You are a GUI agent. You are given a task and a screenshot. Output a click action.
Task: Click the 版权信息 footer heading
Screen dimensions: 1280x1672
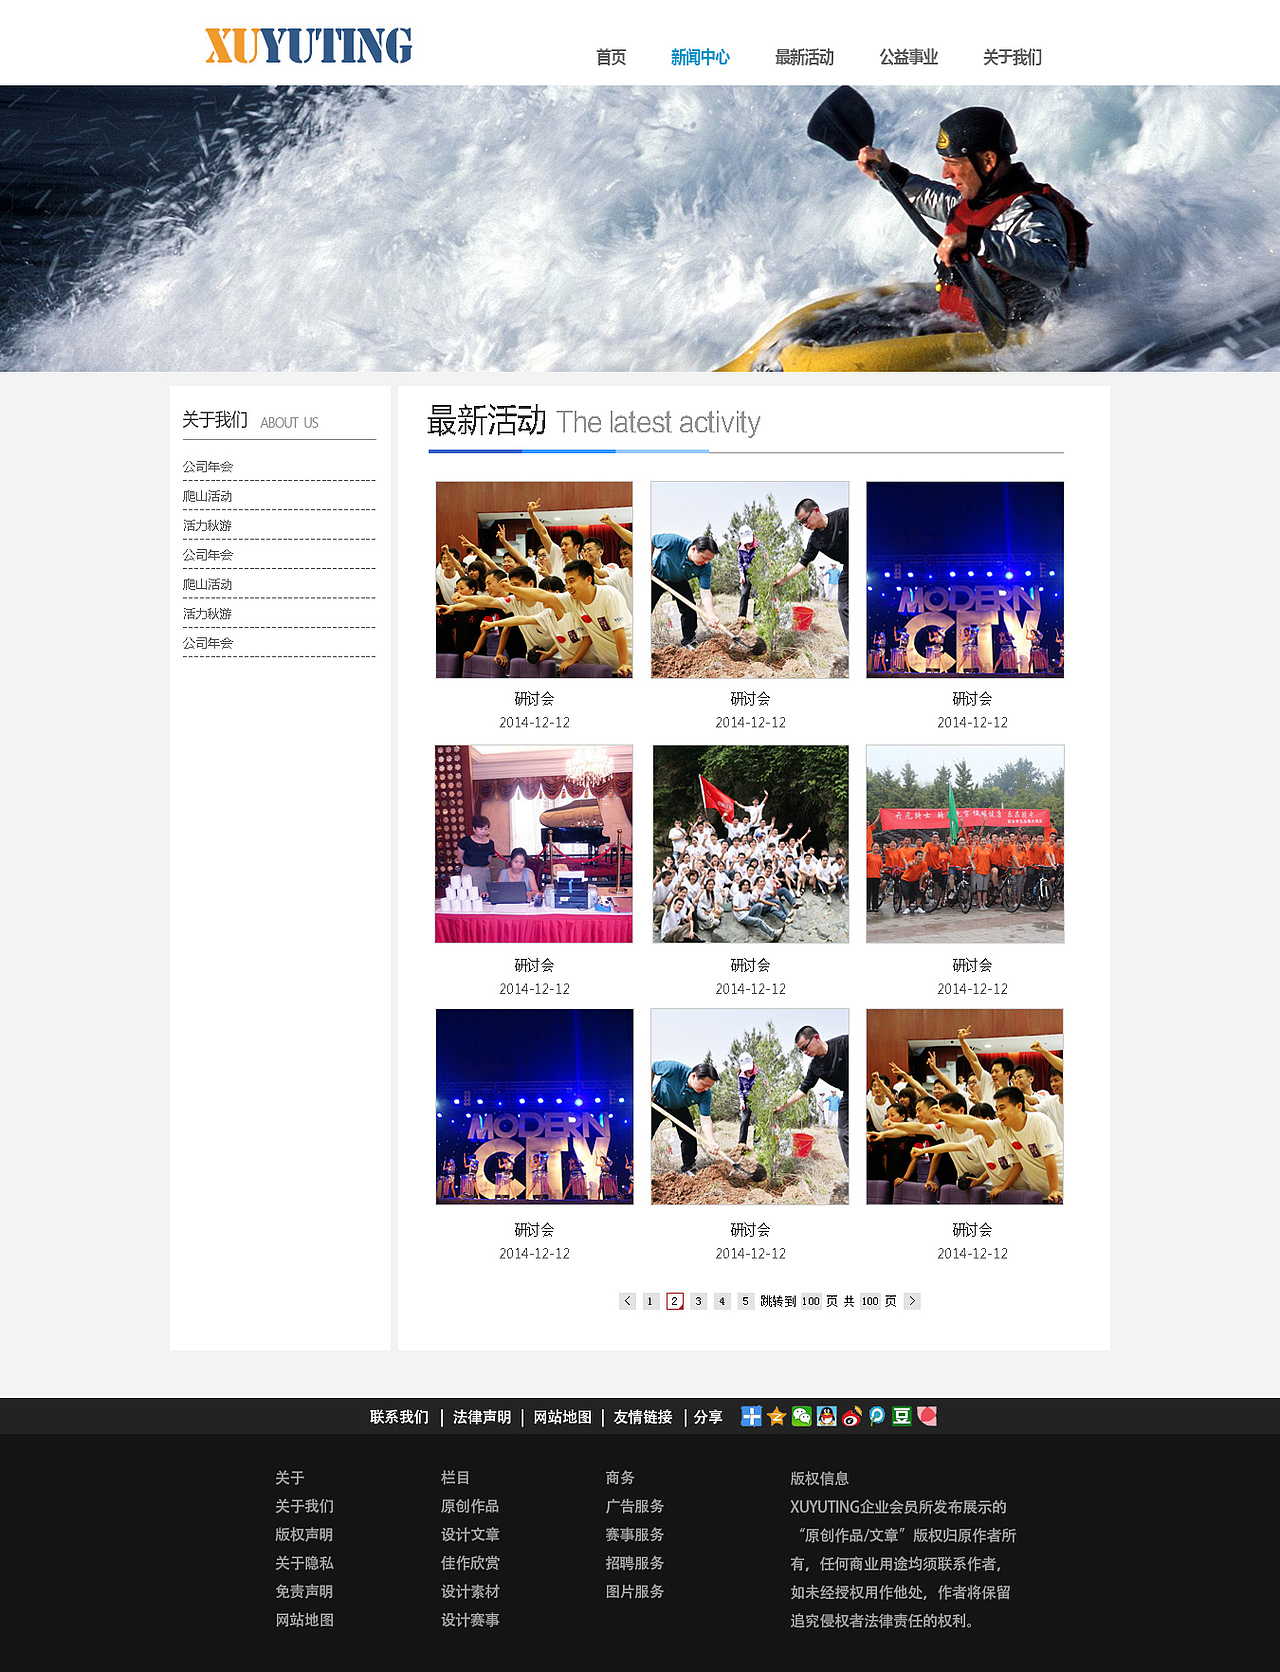(x=820, y=1478)
